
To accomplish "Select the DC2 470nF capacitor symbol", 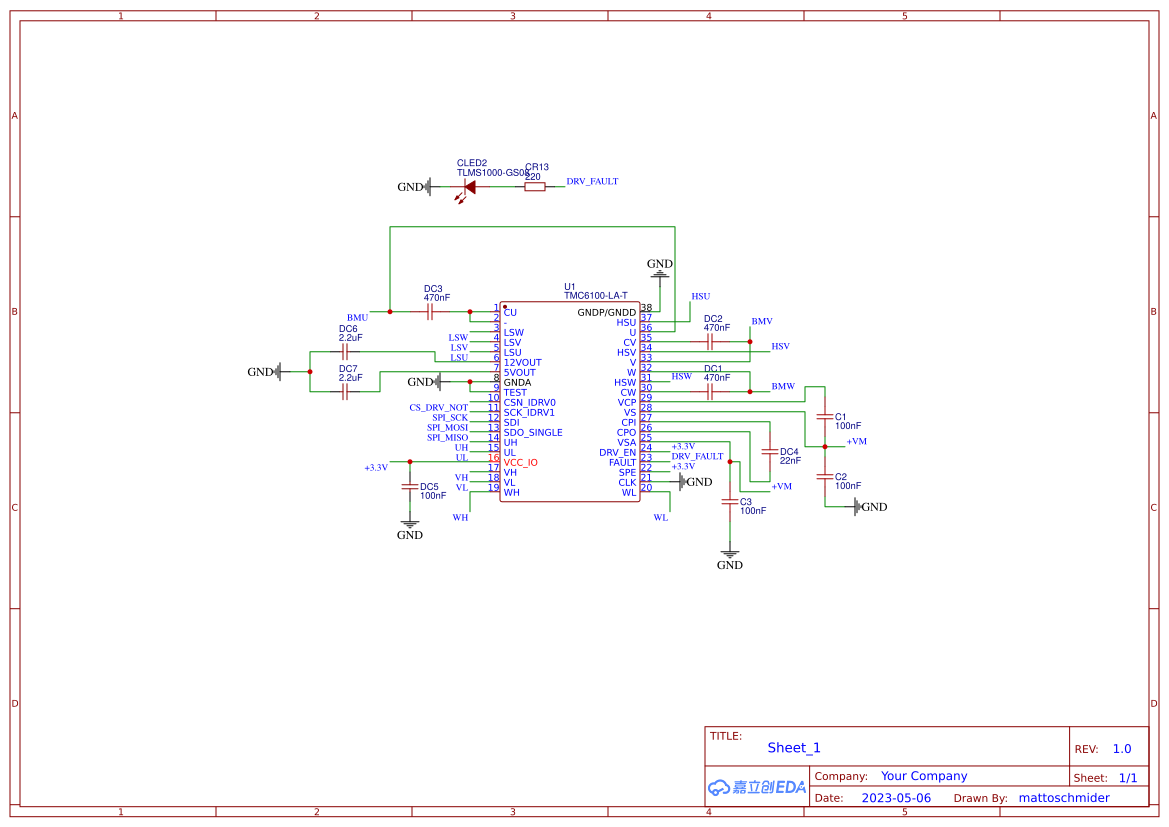I will point(711,342).
